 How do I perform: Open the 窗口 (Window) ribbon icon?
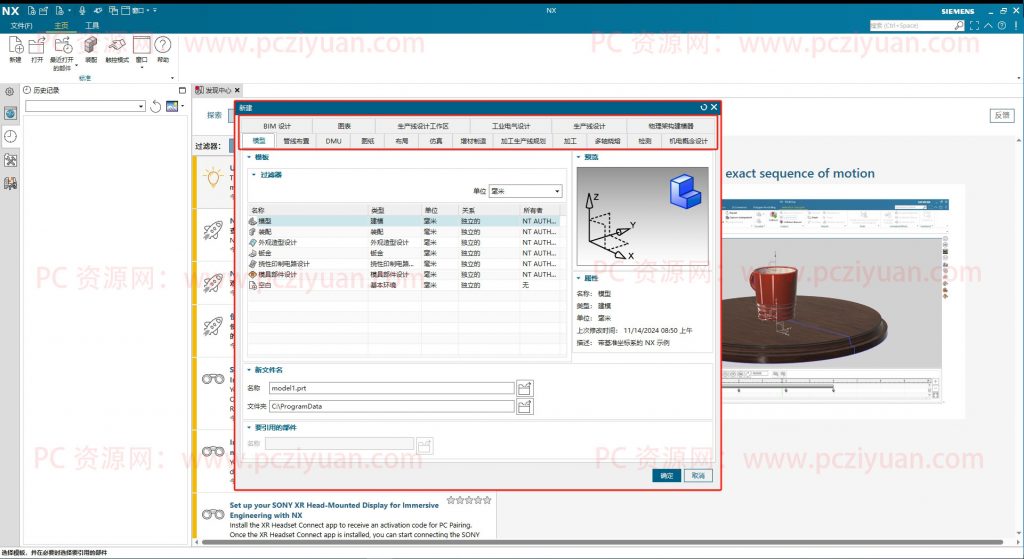[142, 45]
